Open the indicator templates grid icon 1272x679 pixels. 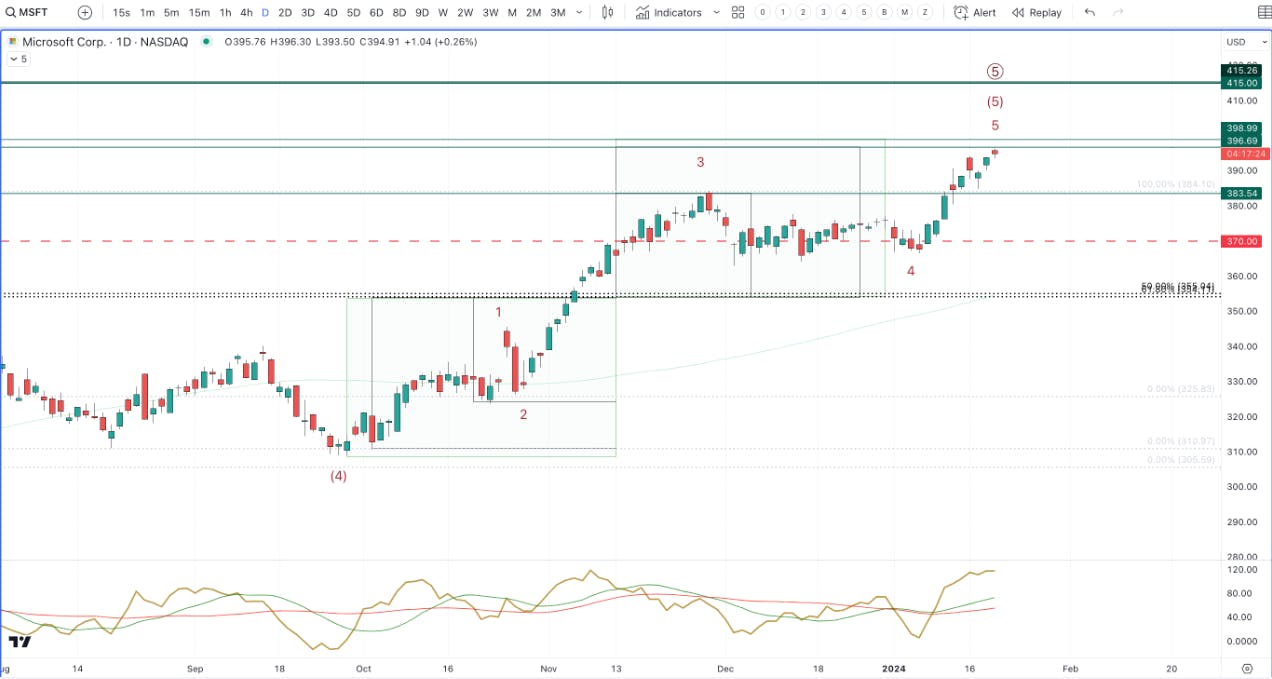(x=738, y=13)
